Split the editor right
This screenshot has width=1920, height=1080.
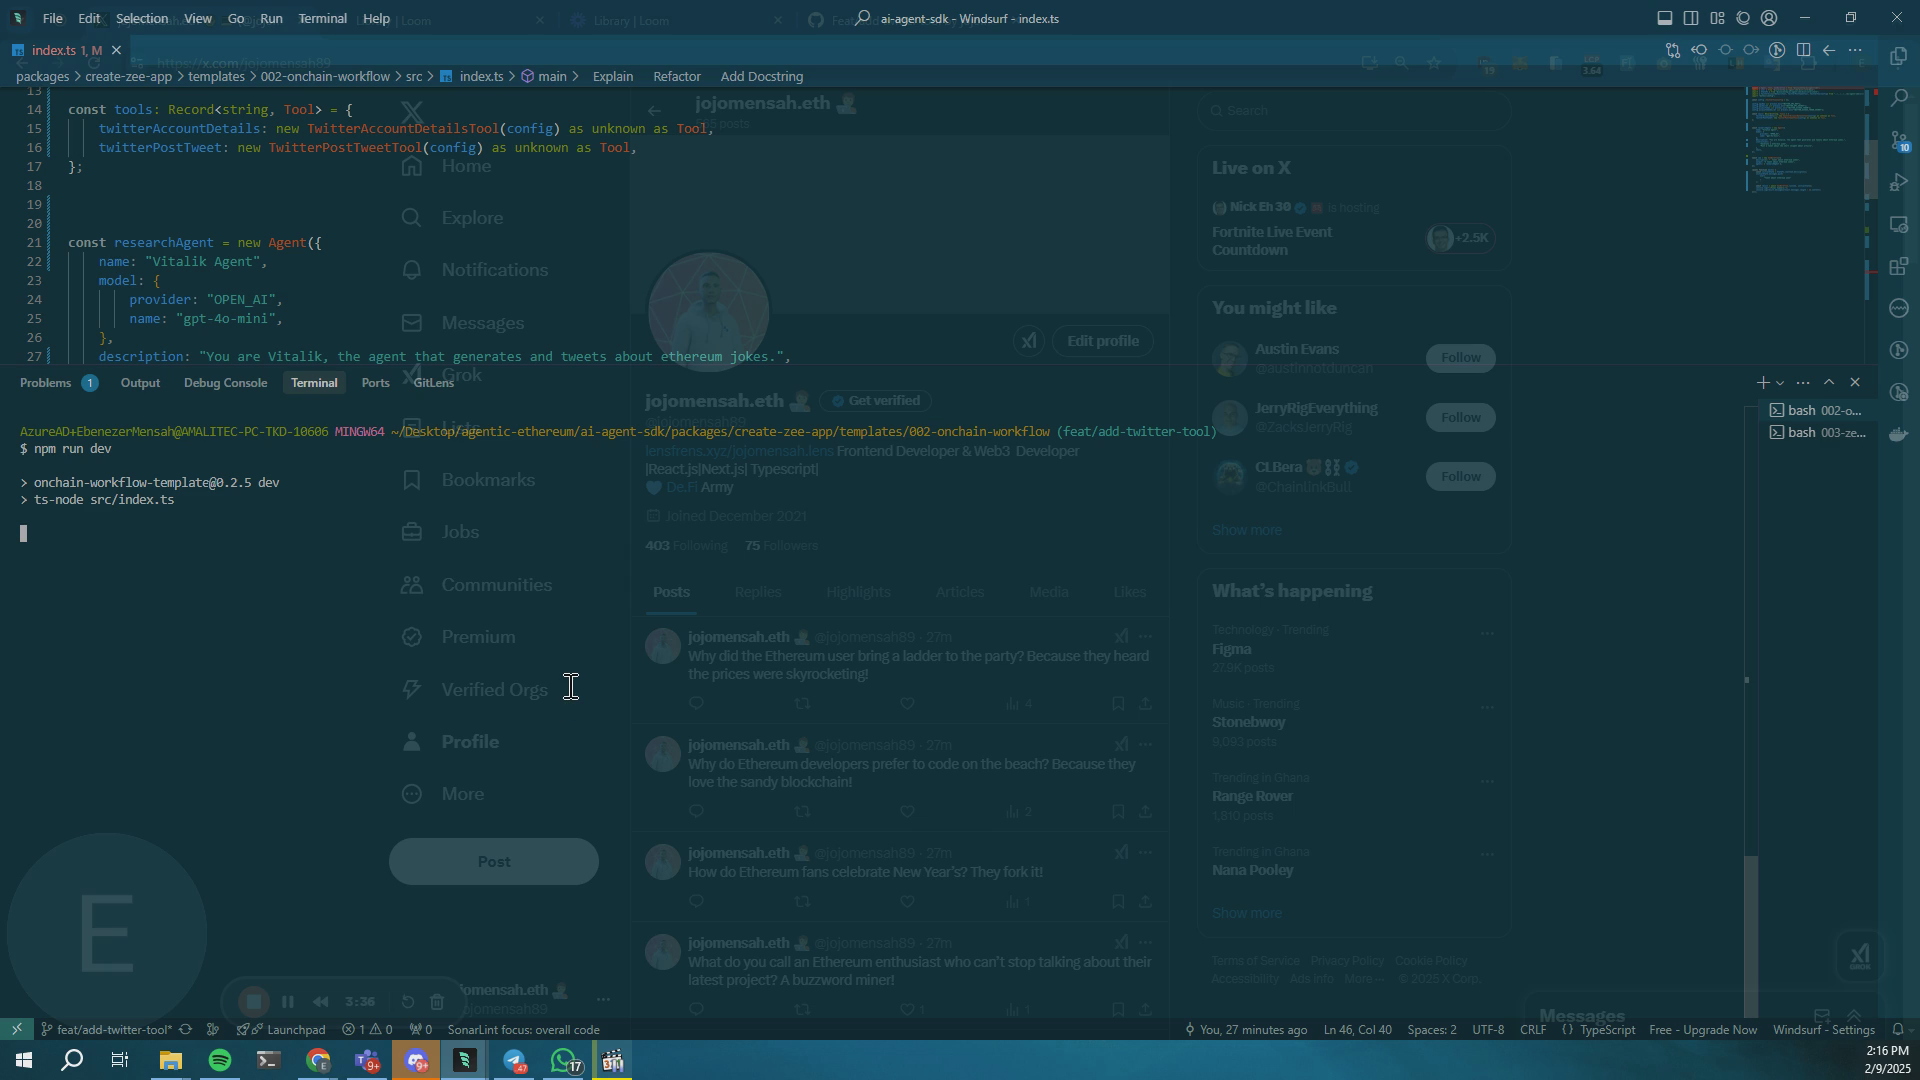tap(1803, 50)
